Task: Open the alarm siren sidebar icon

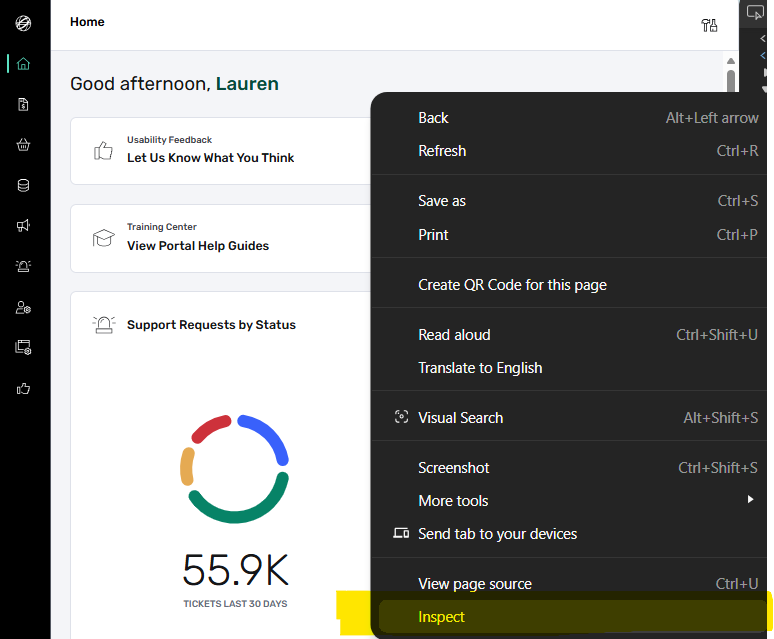Action: point(23,266)
